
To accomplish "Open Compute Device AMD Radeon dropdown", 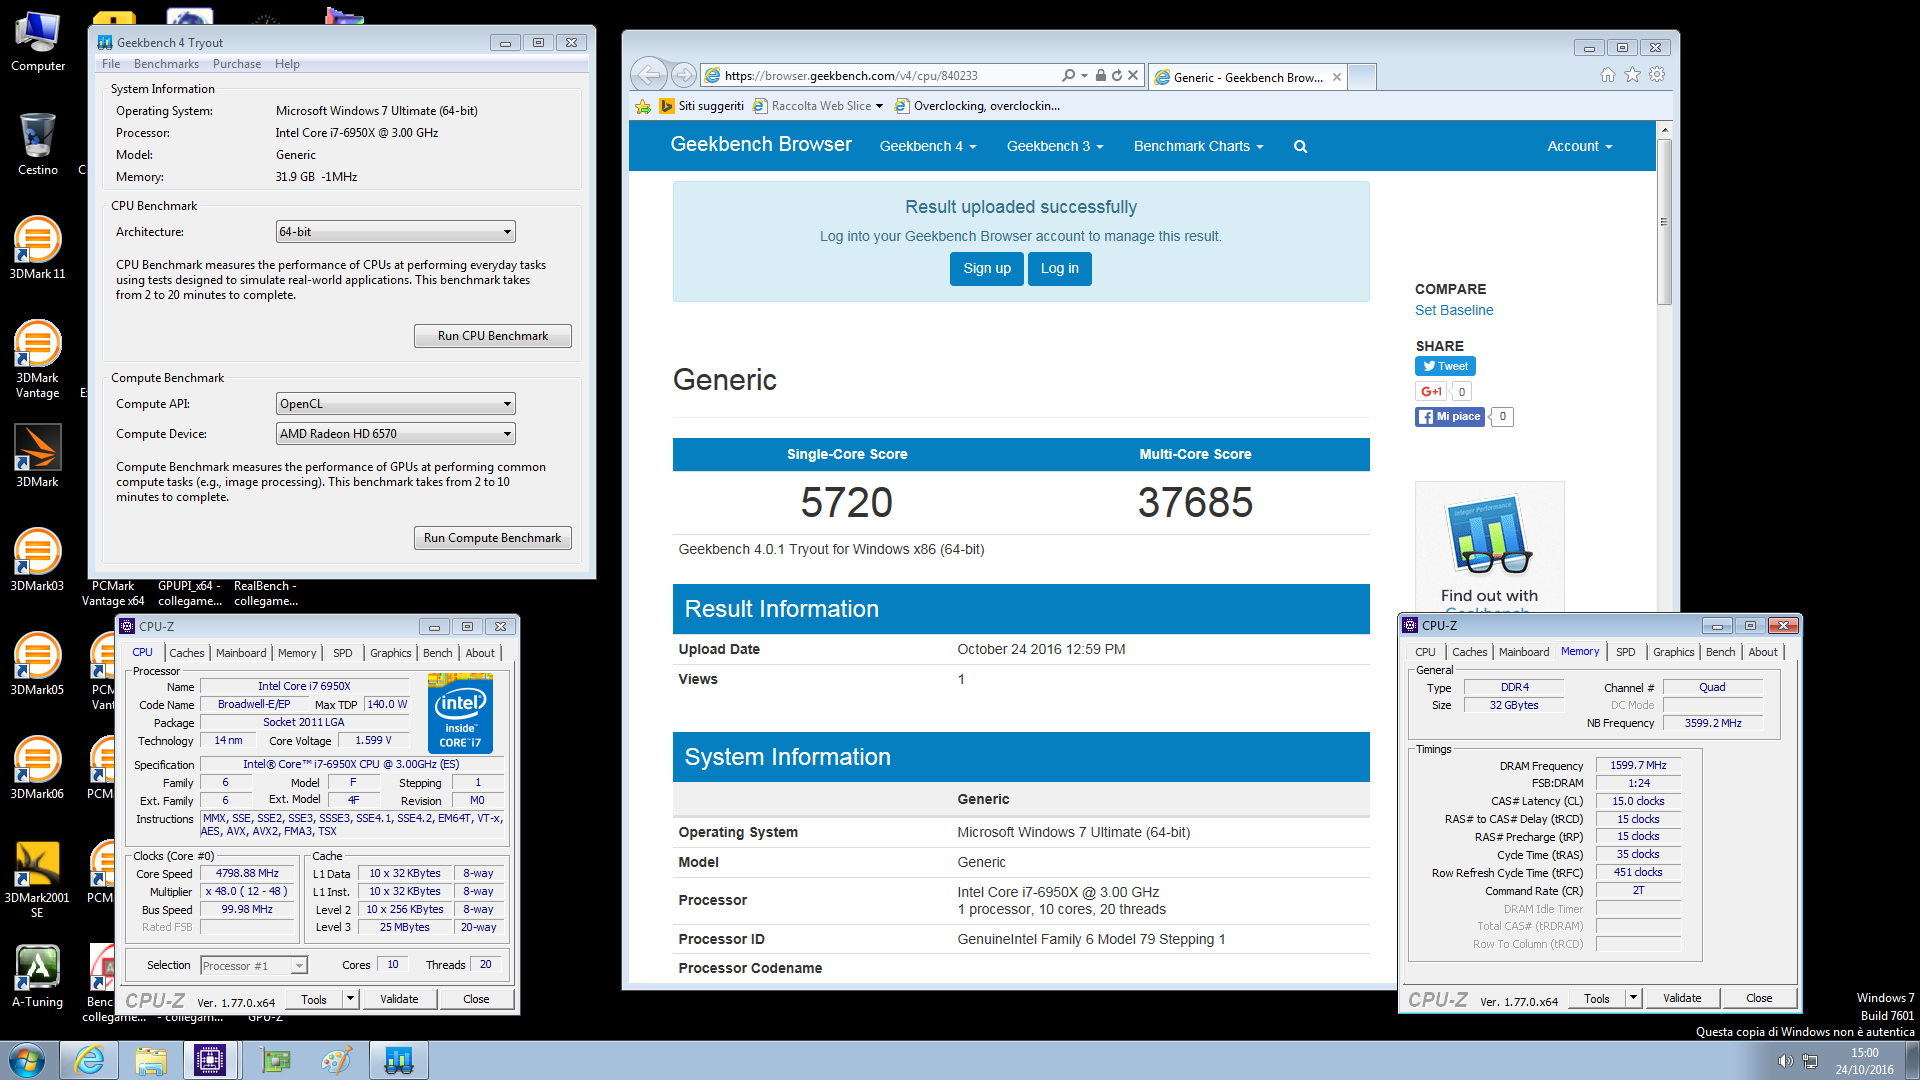I will (396, 434).
